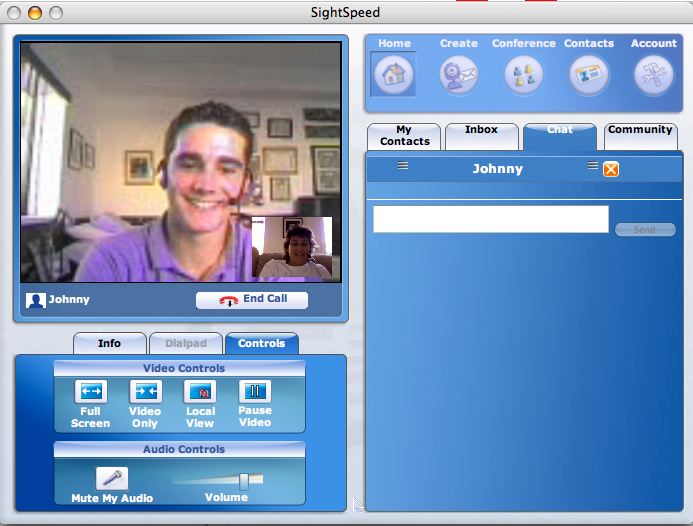
Task: Pause the video feed
Action: 254,392
